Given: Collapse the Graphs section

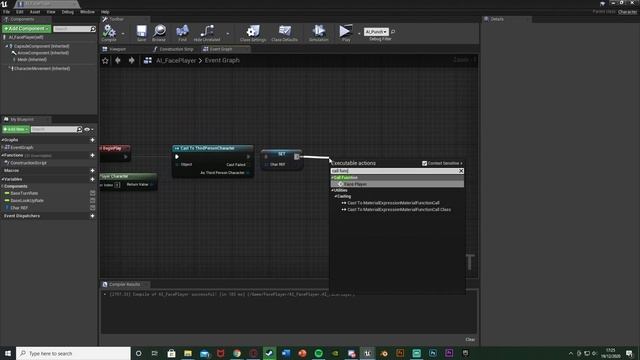Looking at the screenshot, I should coord(2,140).
